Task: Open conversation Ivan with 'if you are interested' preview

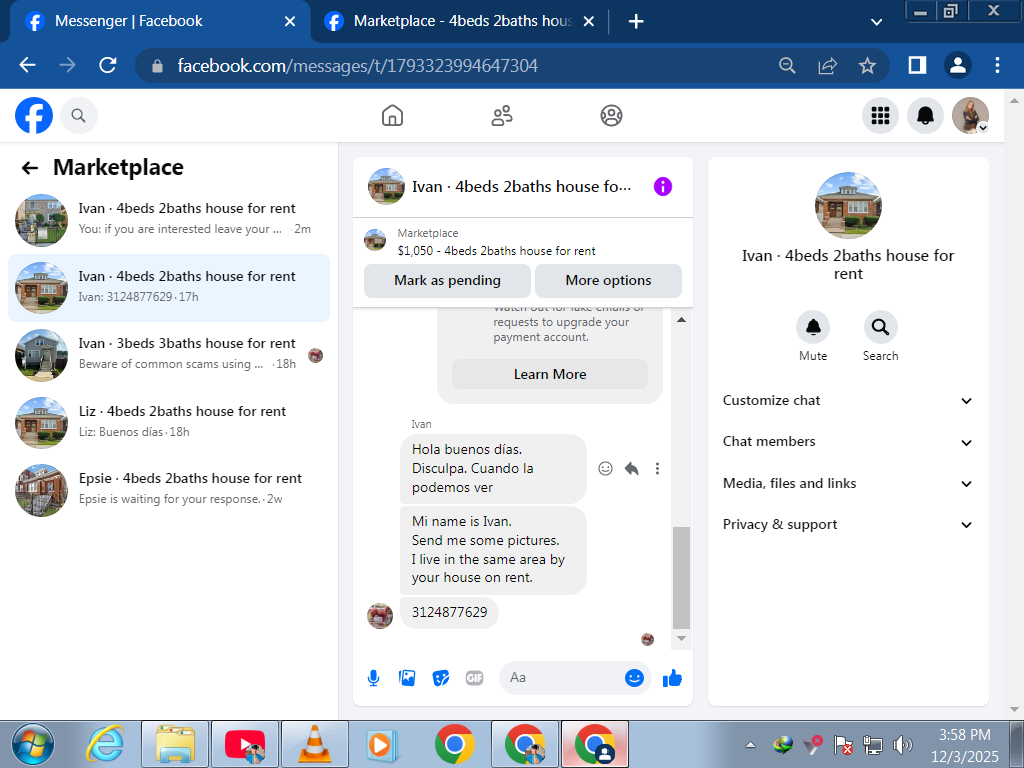Action: click(168, 220)
